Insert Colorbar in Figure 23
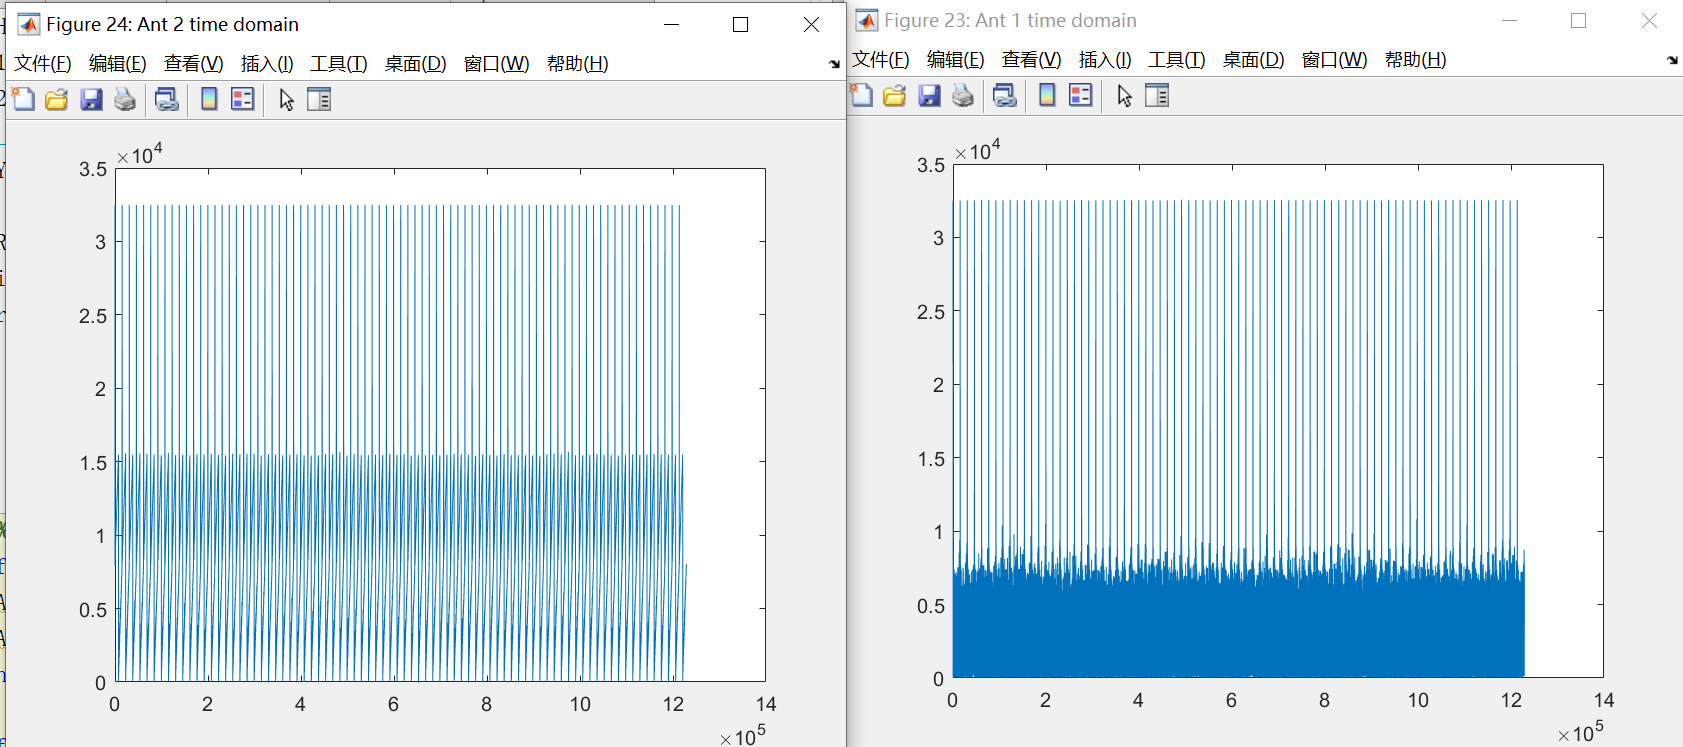The width and height of the screenshot is (1683, 747). click(1047, 95)
